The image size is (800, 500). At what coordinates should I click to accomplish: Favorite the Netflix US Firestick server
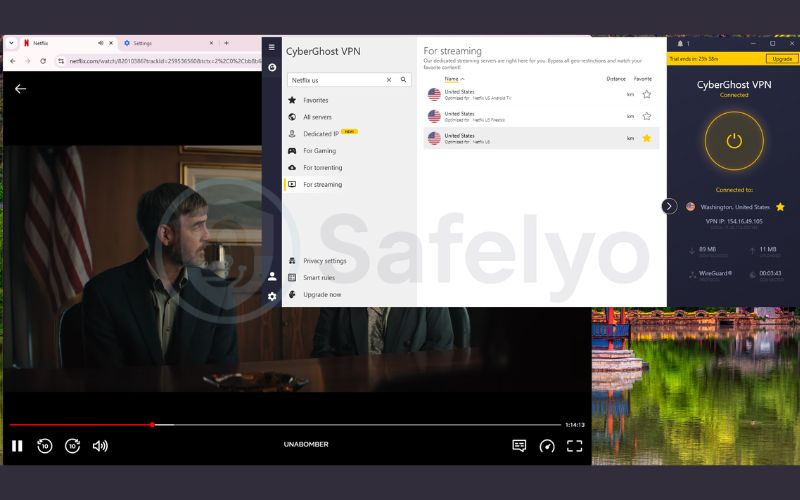(x=646, y=116)
